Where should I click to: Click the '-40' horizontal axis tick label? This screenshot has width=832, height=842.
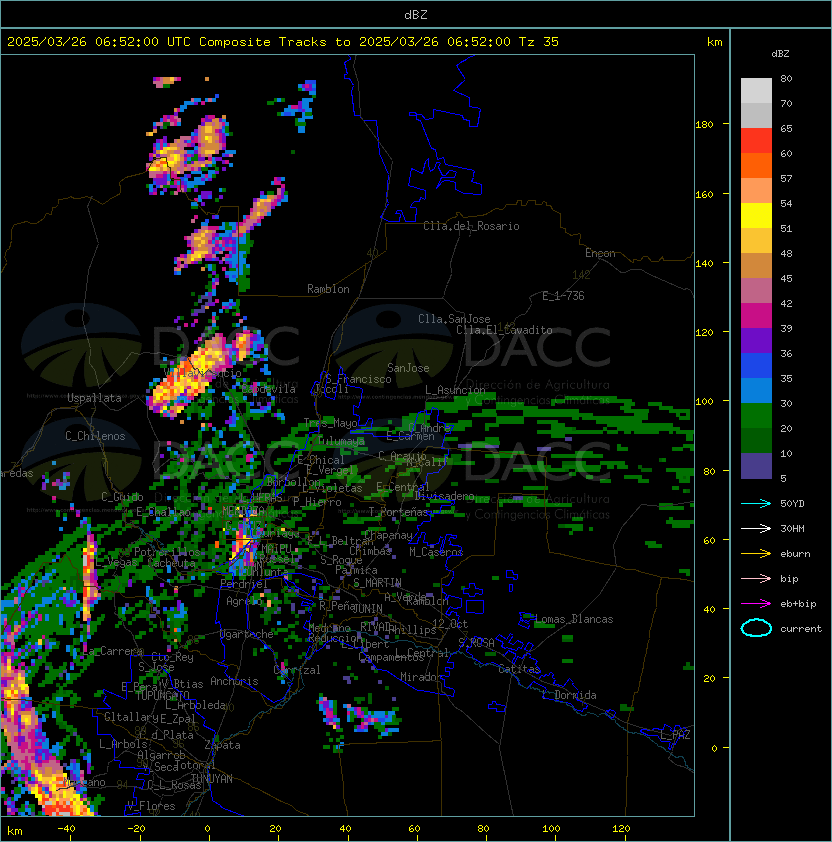coord(66,829)
